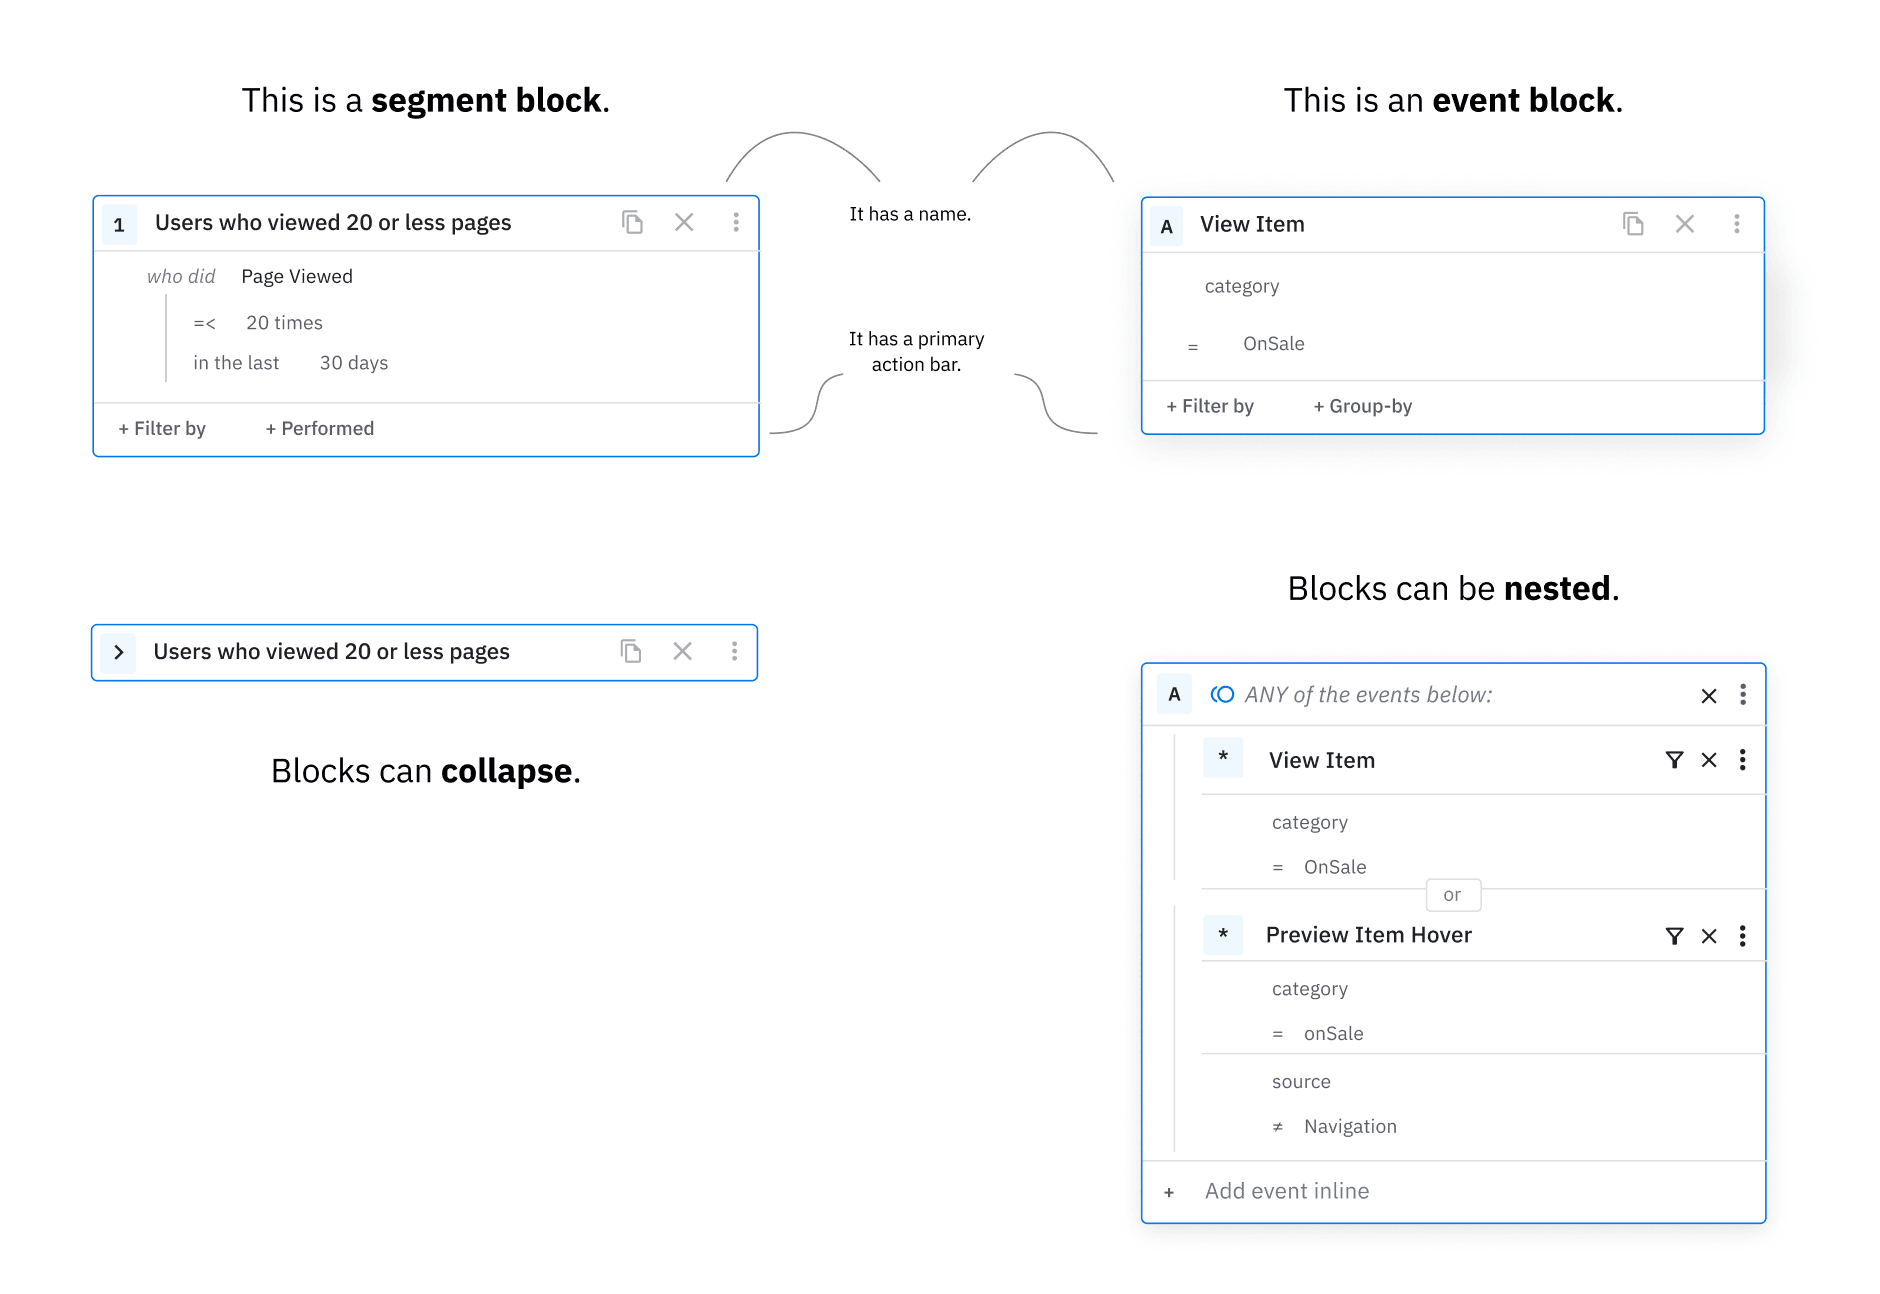
Task: Click + Filter by on the segment block
Action: point(162,428)
